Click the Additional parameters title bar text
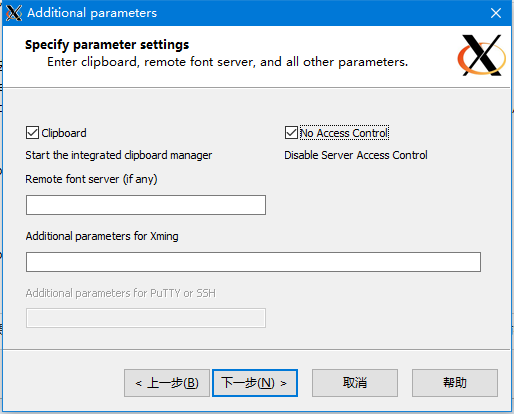Viewport: 514px width, 414px height. (92, 13)
